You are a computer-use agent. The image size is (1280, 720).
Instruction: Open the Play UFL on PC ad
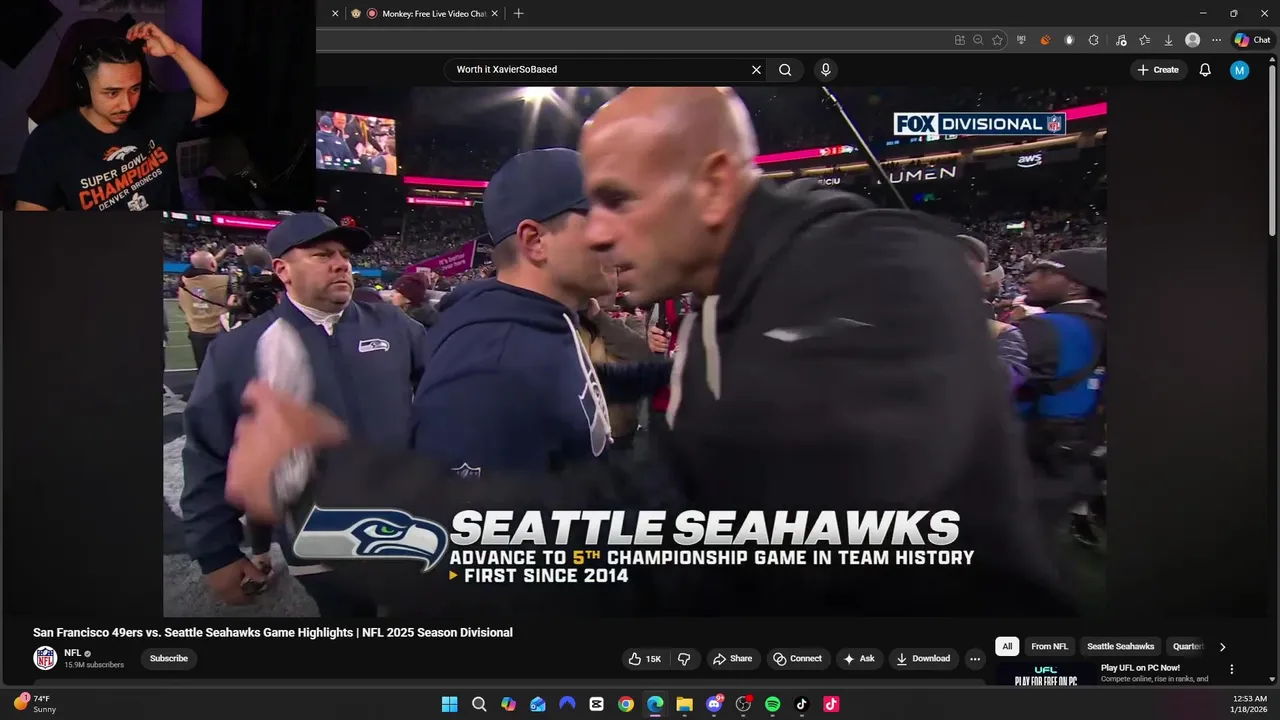point(1140,668)
